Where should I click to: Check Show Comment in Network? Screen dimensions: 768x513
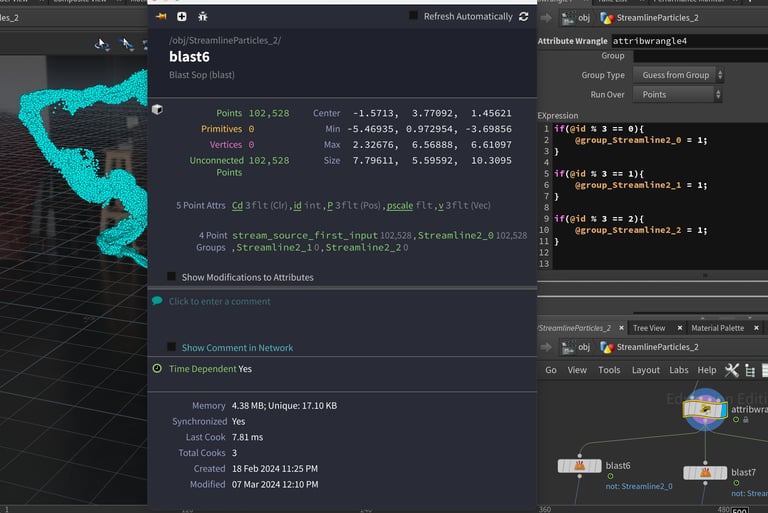click(x=171, y=347)
